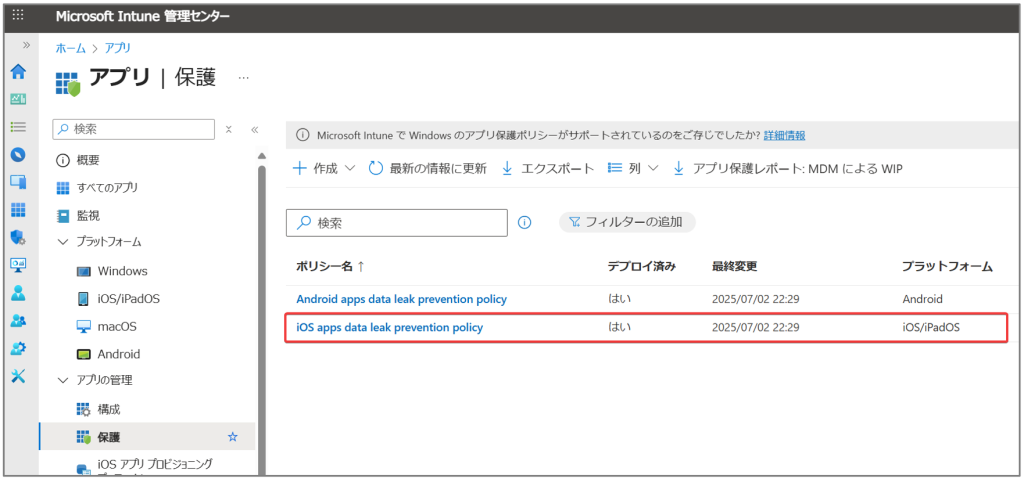Open the app launcher waffle icon
1024x479 pixels.
click(x=18, y=16)
